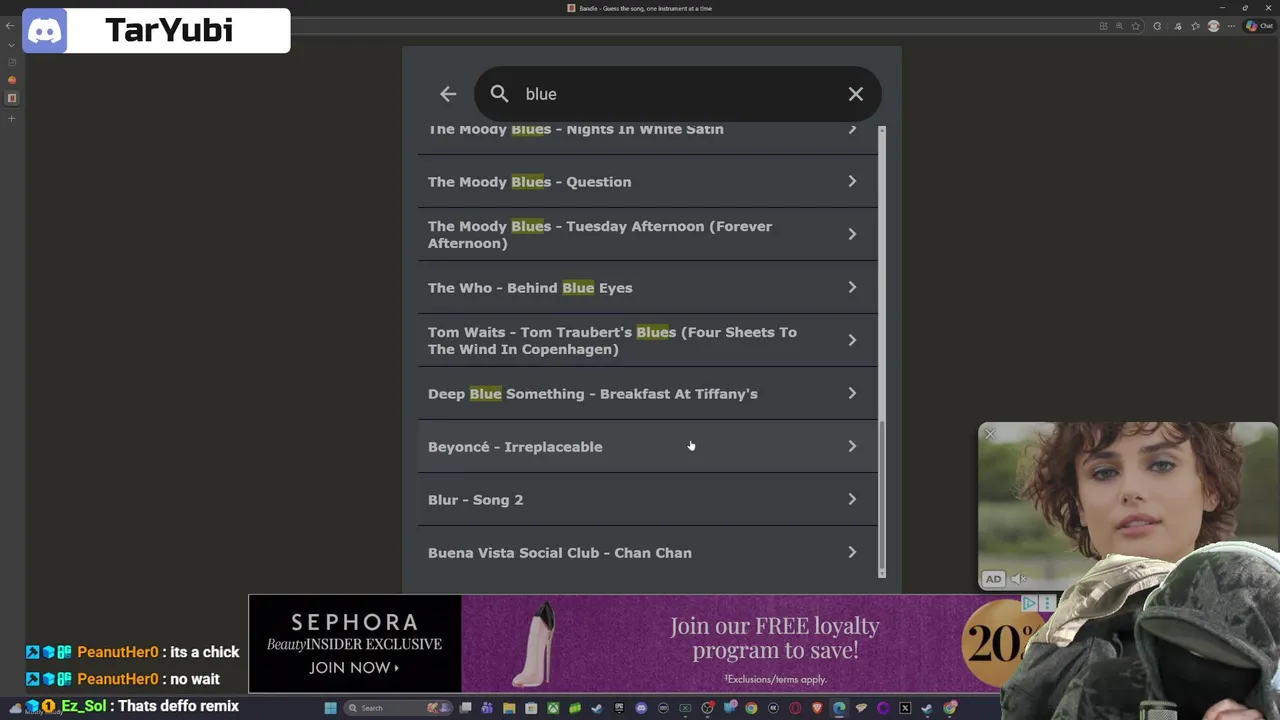Select The Moody Blues - Question
Viewport: 1280px width, 720px height.
647,181
